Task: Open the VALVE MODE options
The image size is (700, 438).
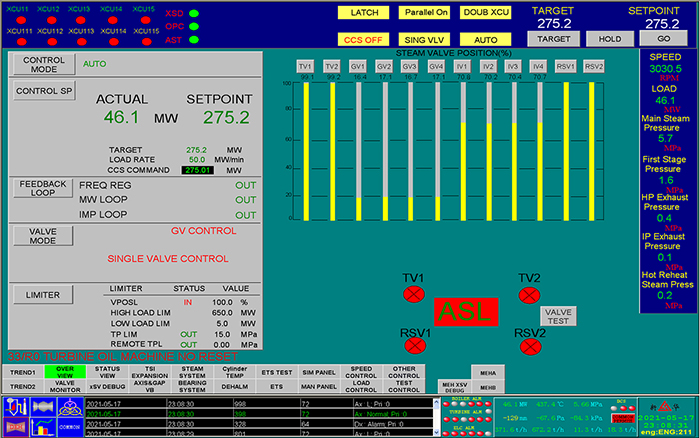Action: 41,235
